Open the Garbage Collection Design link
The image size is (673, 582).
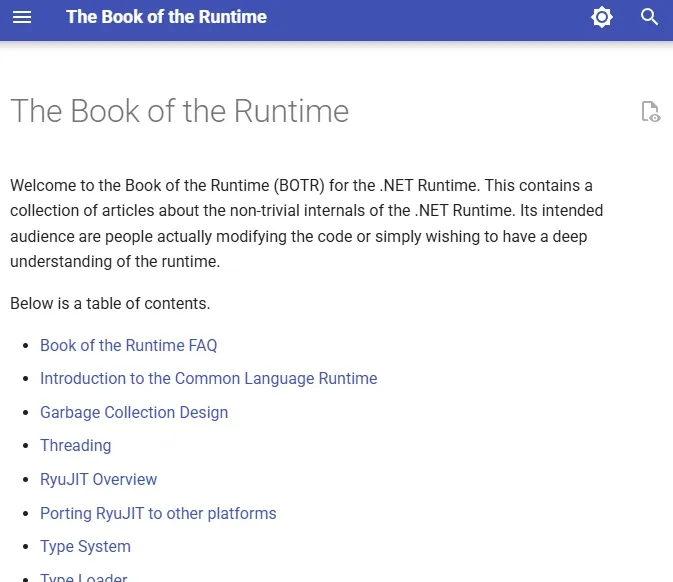(134, 412)
